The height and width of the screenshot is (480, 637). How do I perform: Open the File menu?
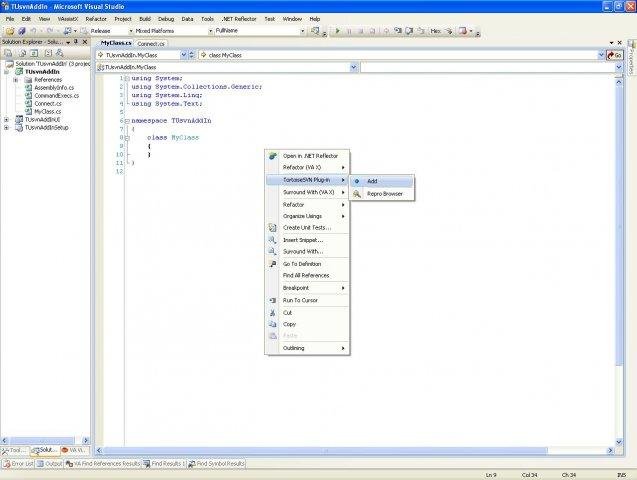pyautogui.click(x=10, y=19)
